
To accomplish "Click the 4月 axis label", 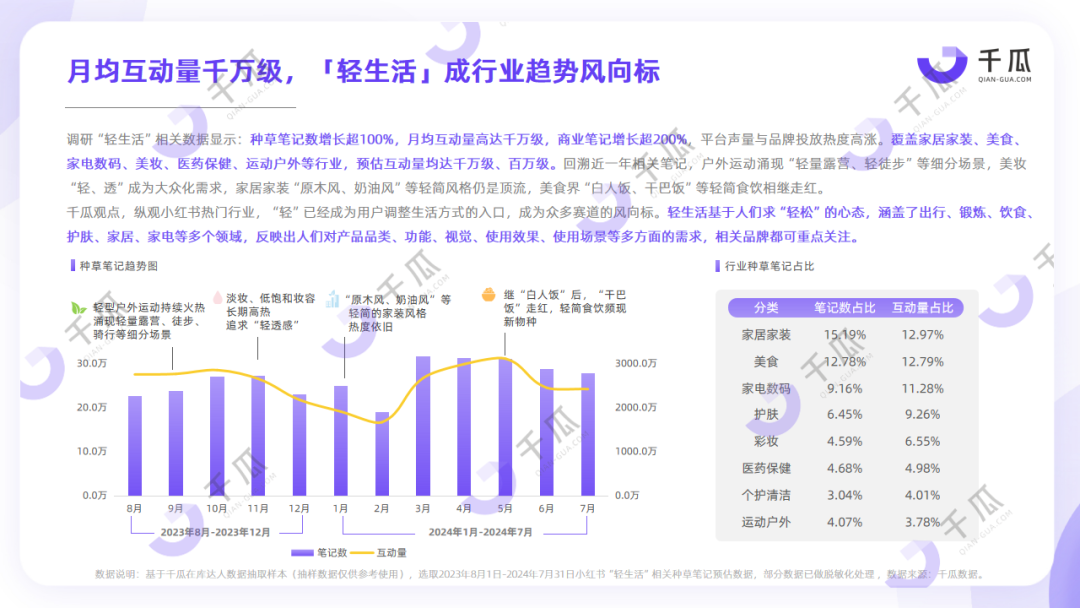I will (464, 508).
